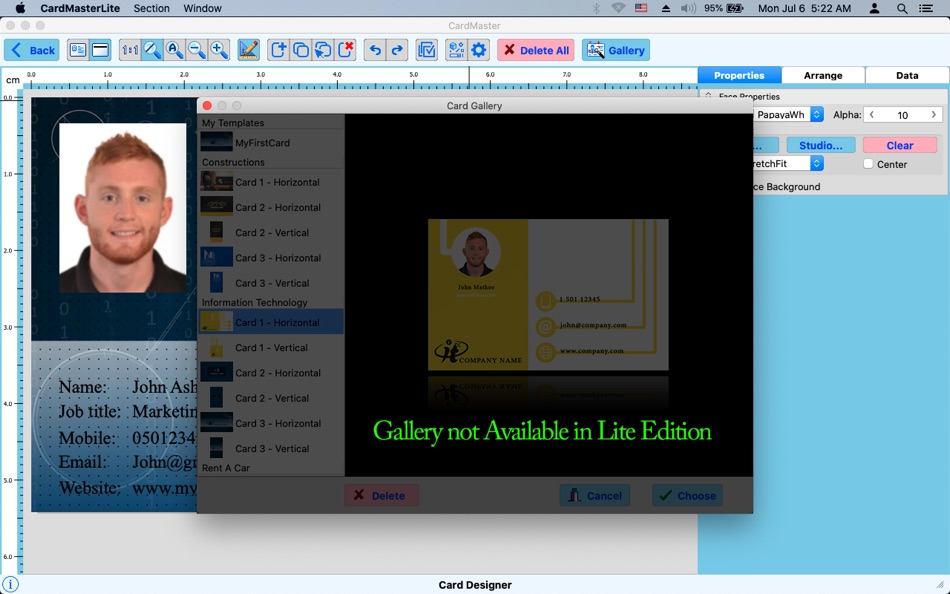Select Information Technology Card 3 - Vertical

(271, 449)
